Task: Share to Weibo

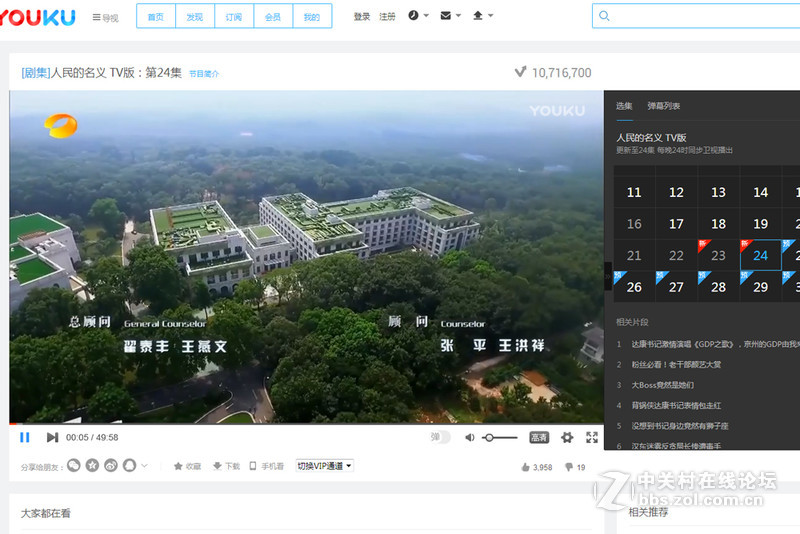Action: [x=111, y=465]
